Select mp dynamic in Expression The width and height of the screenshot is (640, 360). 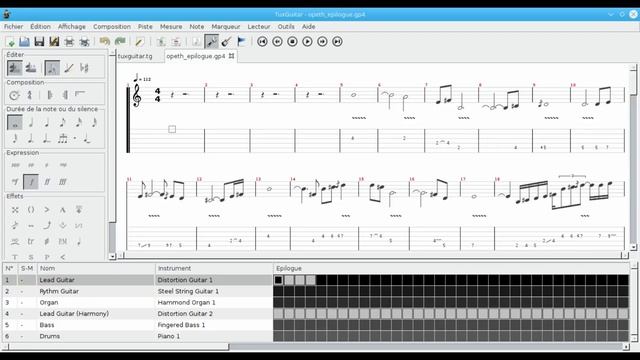tap(63, 165)
